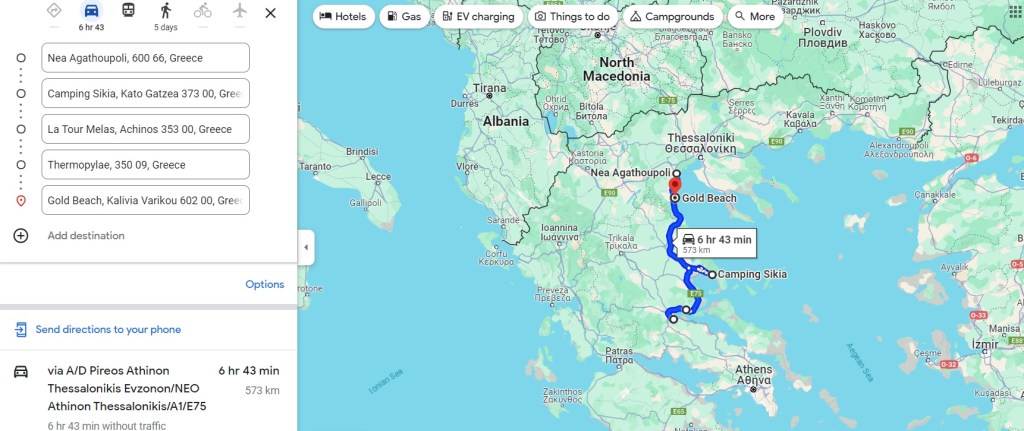Click the Camping Sikia waypoint marker
This screenshot has width=1024, height=431.
(712, 275)
